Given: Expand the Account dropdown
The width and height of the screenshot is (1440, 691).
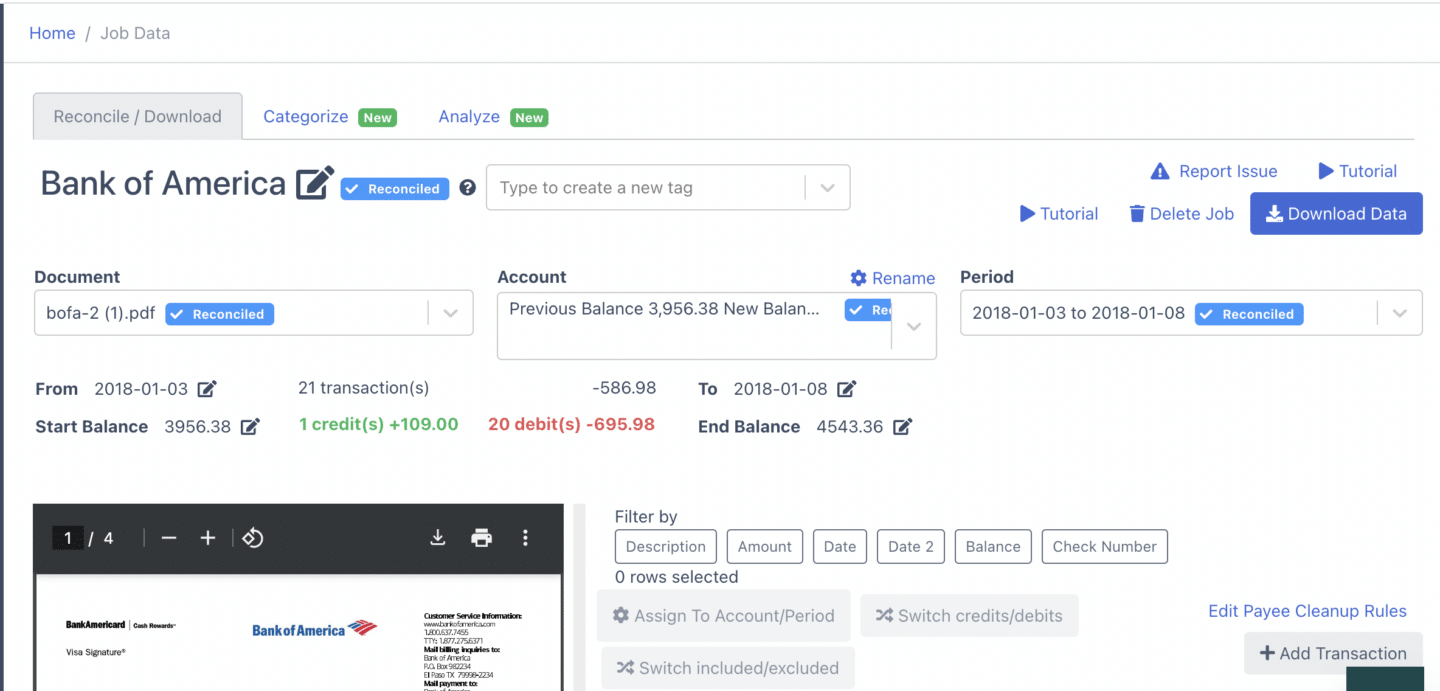Looking at the screenshot, I should coord(913,326).
